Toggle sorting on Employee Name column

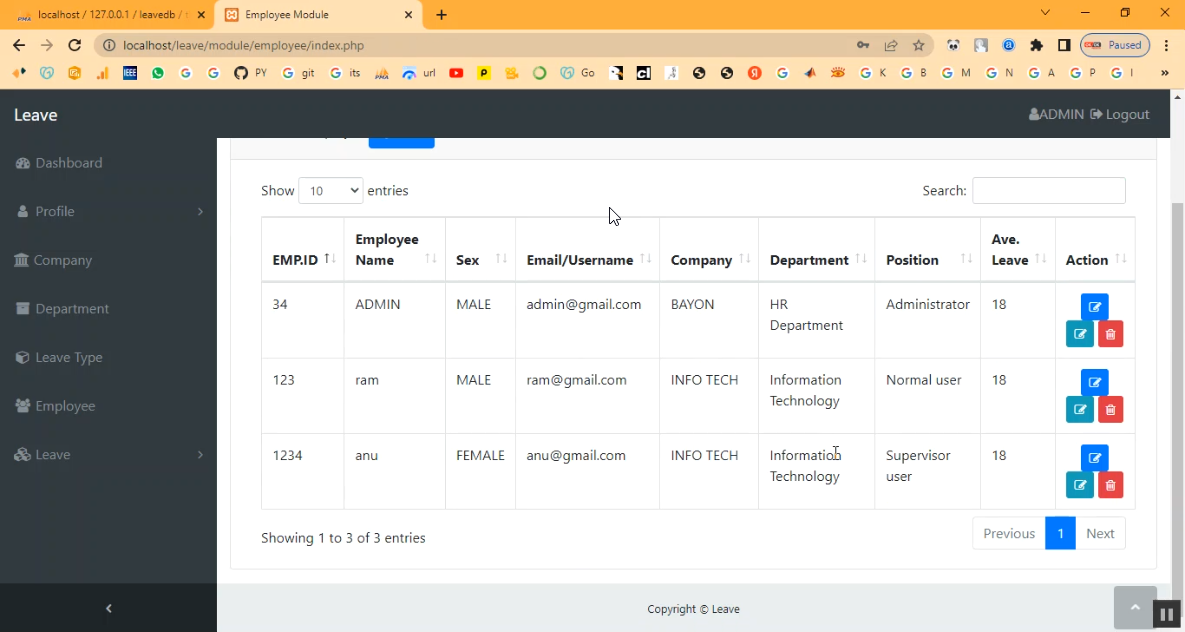[394, 250]
